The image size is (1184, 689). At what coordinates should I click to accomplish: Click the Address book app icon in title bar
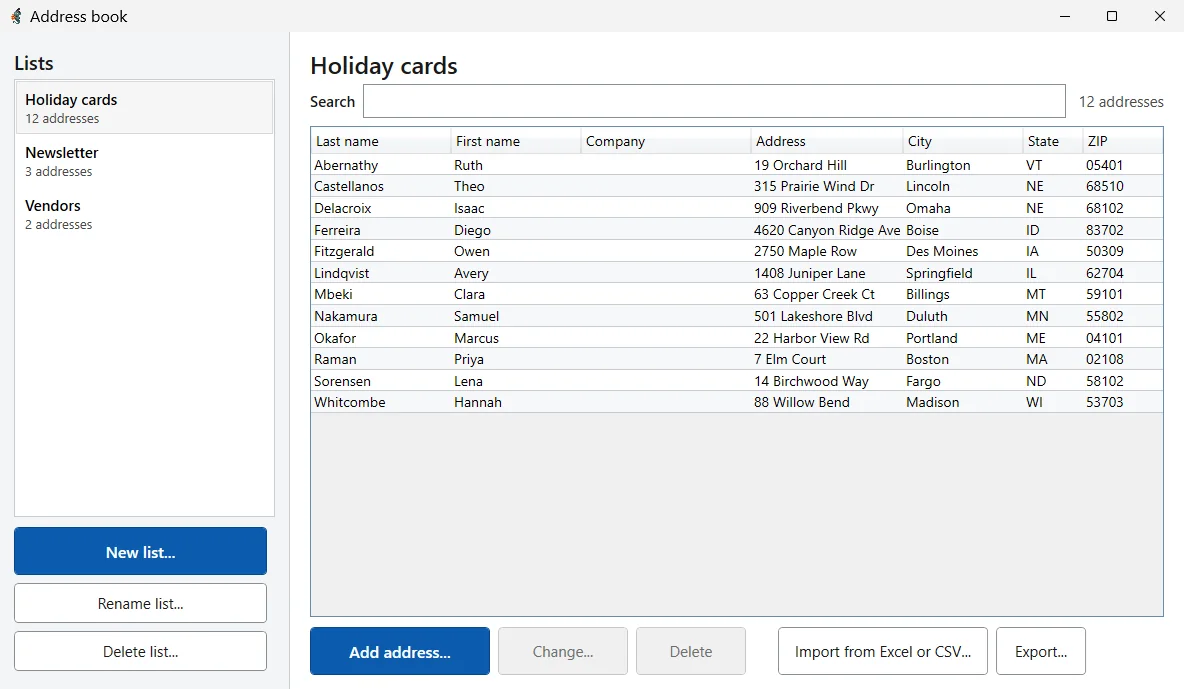pos(16,16)
